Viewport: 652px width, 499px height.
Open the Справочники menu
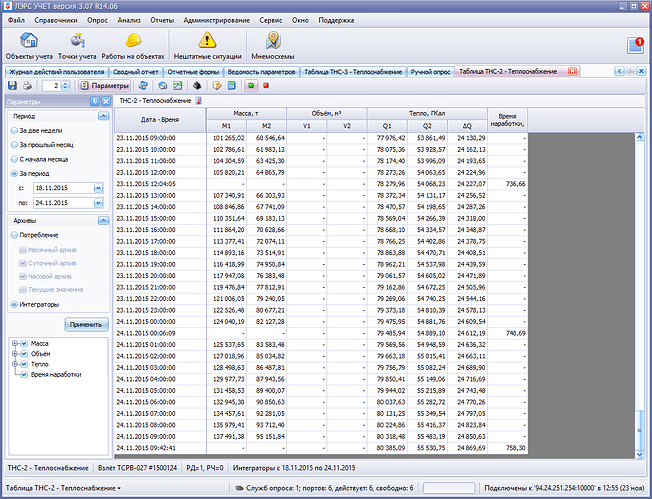(x=56, y=20)
